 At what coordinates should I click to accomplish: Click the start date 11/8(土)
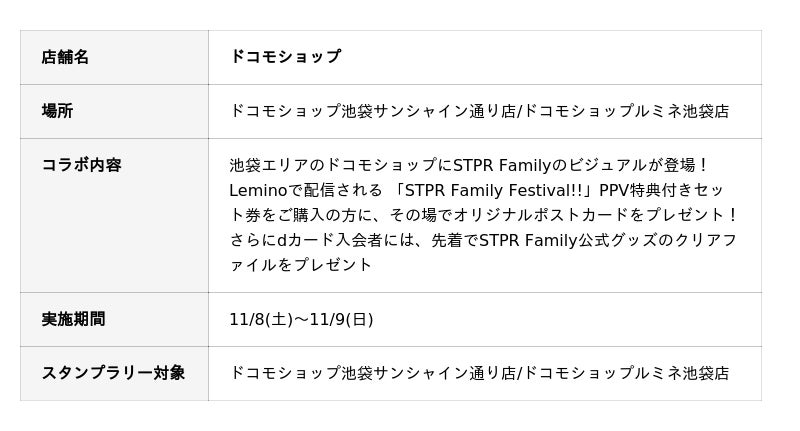[x=260, y=319]
